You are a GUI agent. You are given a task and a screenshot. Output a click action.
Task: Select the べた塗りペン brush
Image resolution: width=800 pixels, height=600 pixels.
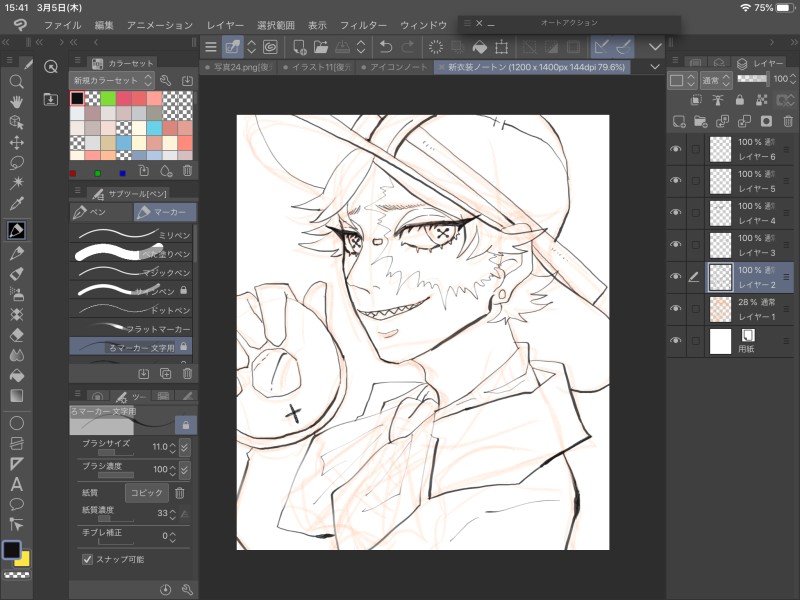[131, 253]
